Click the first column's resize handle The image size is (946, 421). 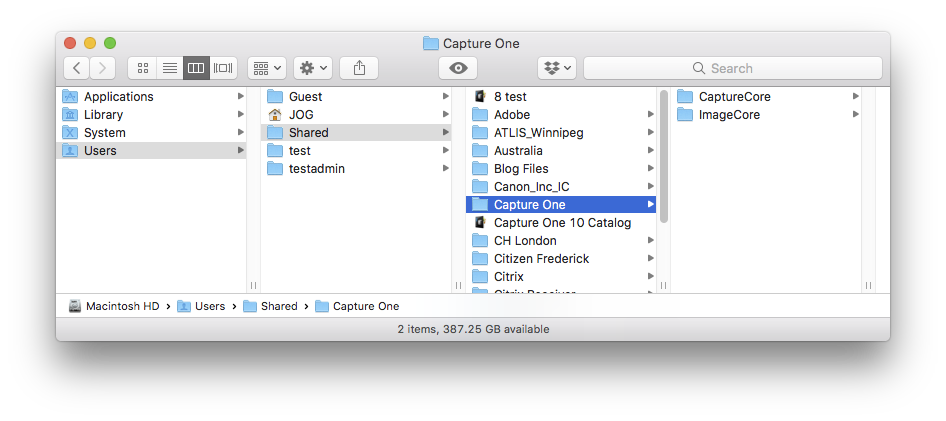click(253, 285)
